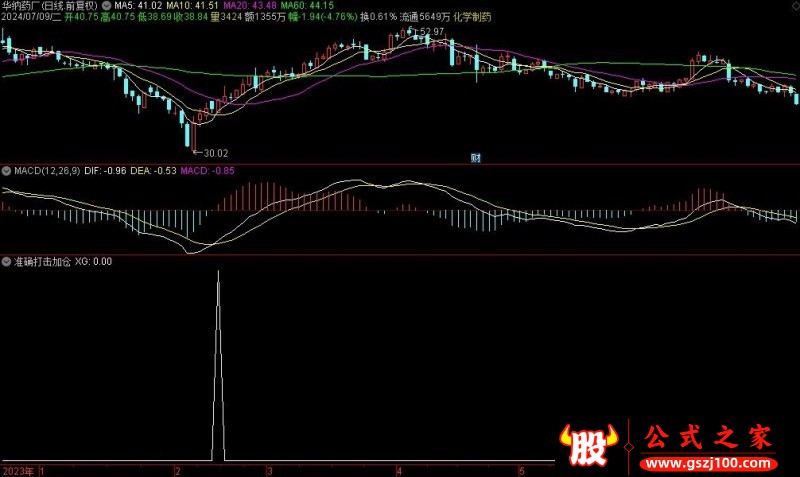Click the 2023年 label on time axis
This screenshot has height=477, width=800.
pyautogui.click(x=18, y=471)
